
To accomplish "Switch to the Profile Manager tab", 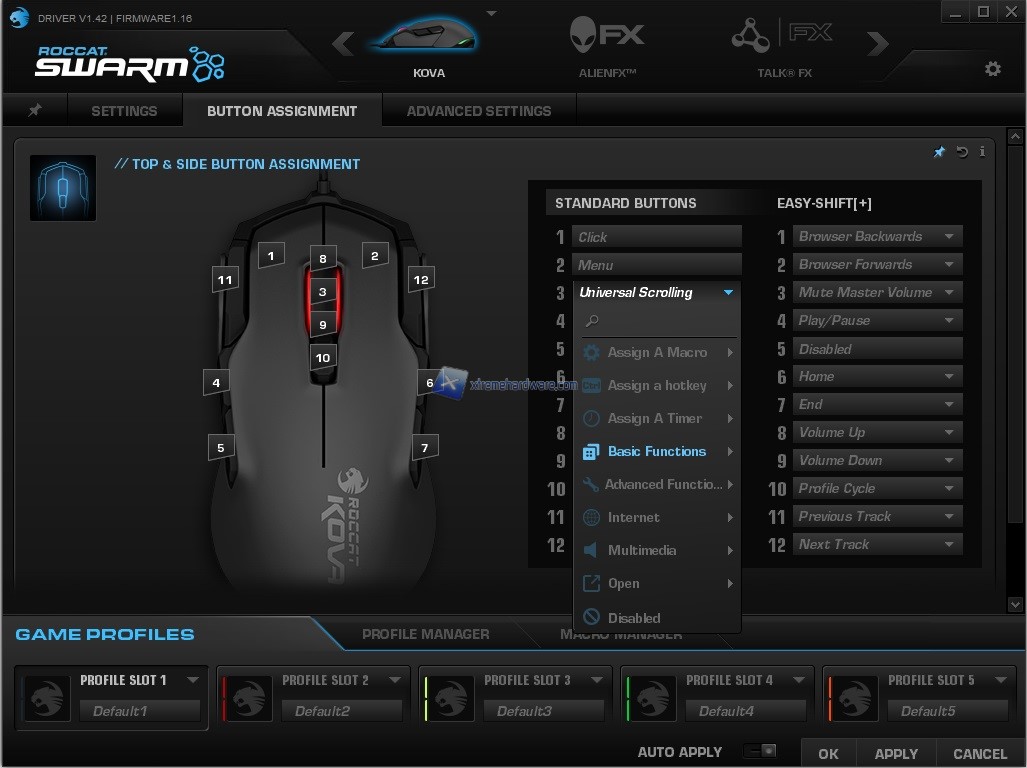I will pos(425,634).
